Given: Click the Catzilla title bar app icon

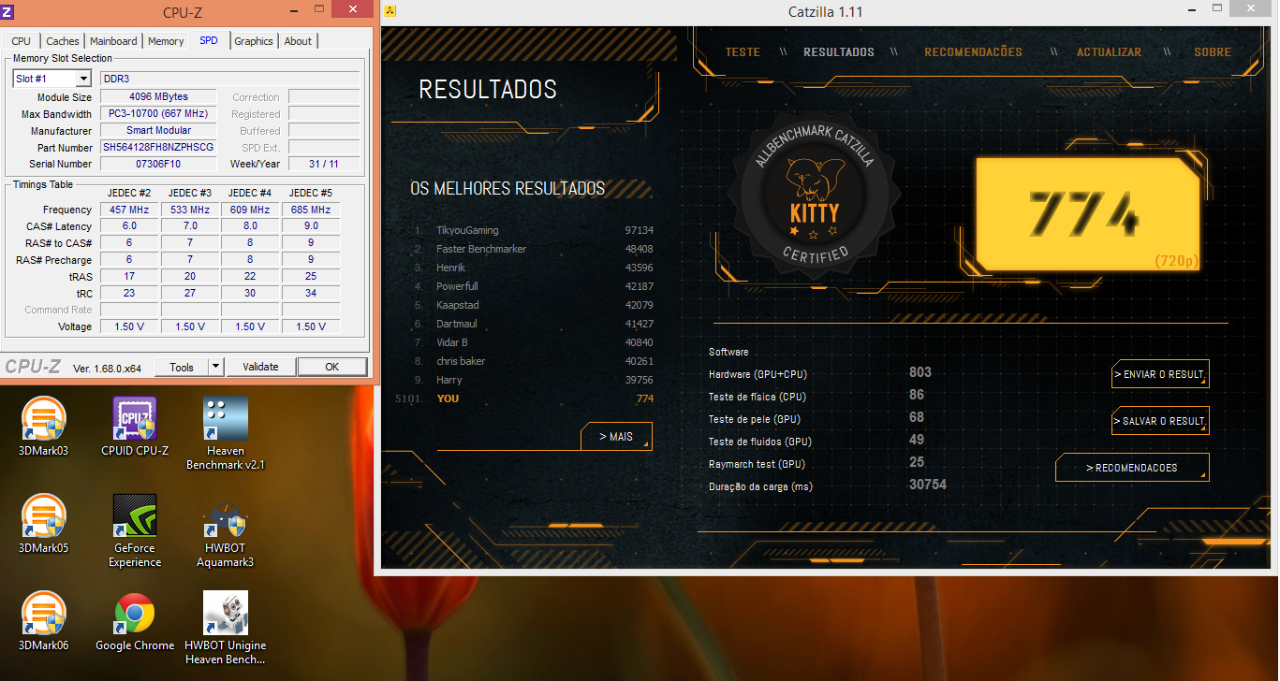Looking at the screenshot, I should 390,12.
